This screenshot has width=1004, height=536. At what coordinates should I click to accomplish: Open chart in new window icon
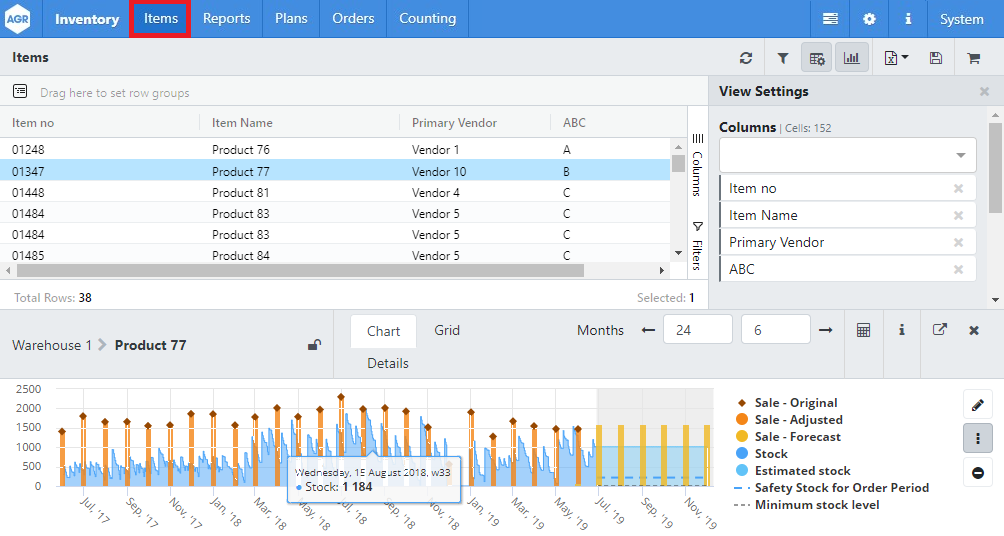939,330
